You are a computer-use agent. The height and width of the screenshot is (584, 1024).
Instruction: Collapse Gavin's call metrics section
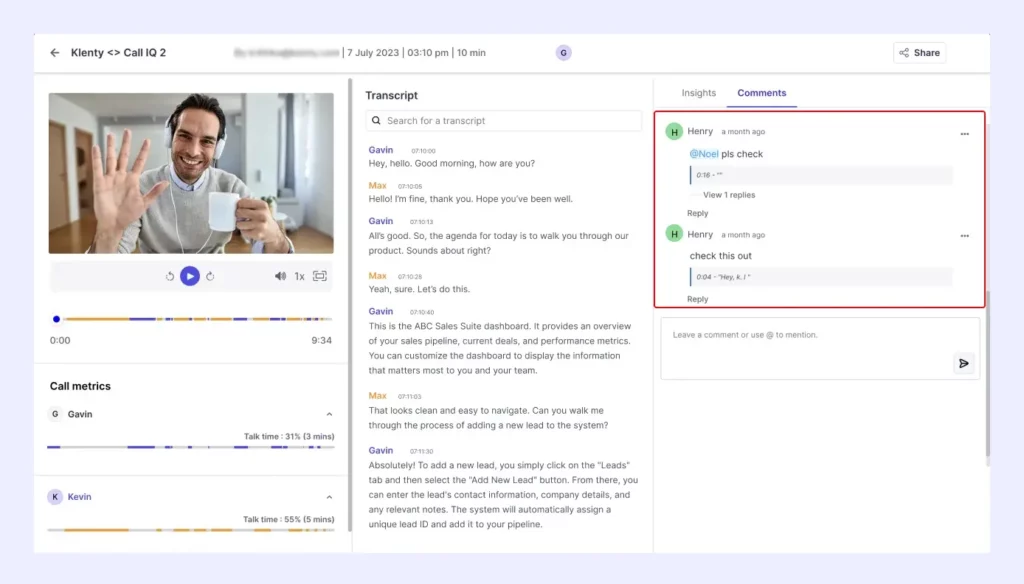(329, 414)
